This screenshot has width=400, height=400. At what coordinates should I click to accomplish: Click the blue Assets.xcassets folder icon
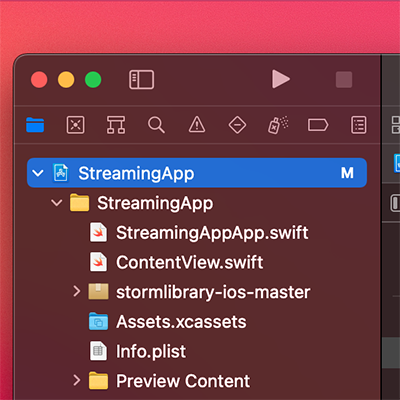(x=98, y=321)
